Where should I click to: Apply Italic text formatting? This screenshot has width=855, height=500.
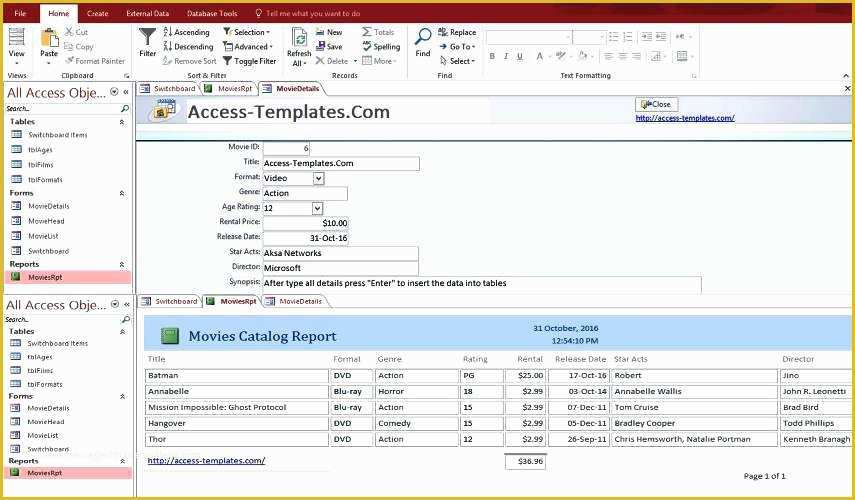point(505,56)
